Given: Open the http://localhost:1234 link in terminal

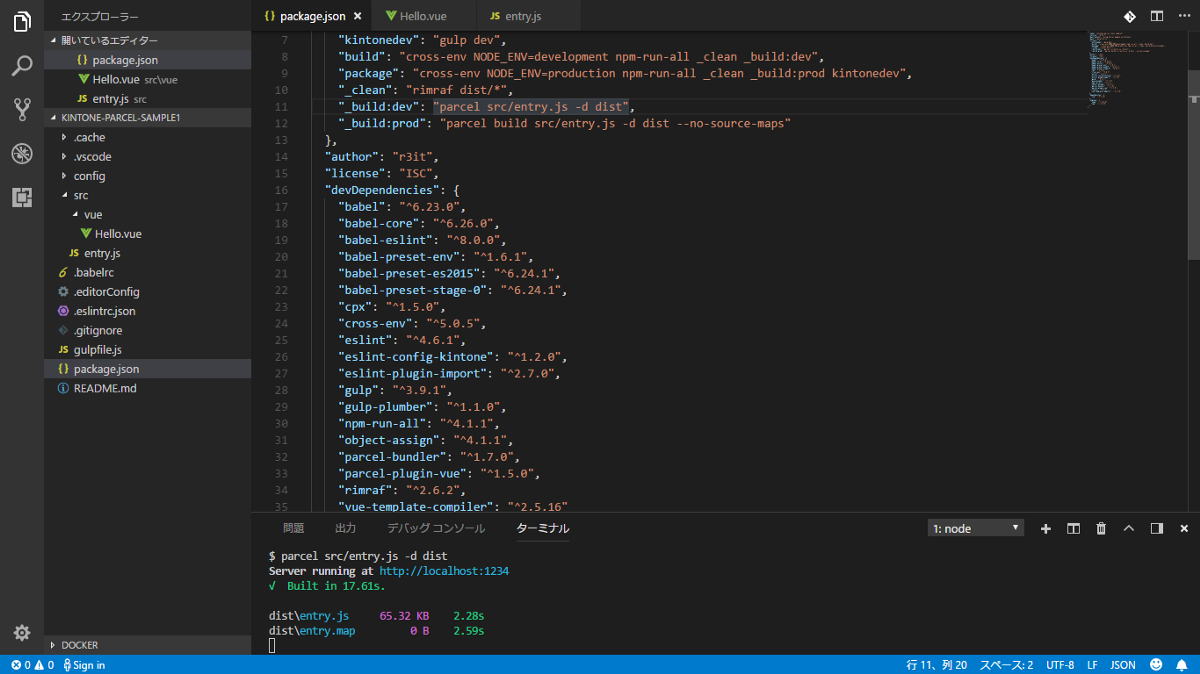Looking at the screenshot, I should pos(444,571).
